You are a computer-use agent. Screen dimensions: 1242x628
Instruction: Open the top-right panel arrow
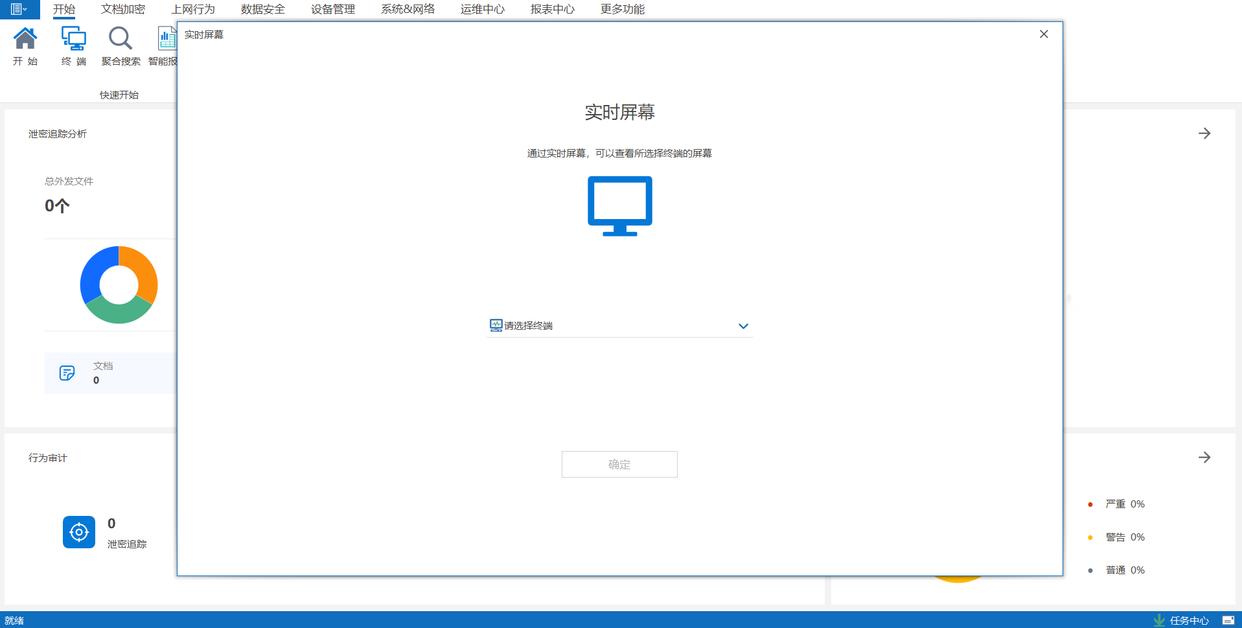pos(1204,133)
